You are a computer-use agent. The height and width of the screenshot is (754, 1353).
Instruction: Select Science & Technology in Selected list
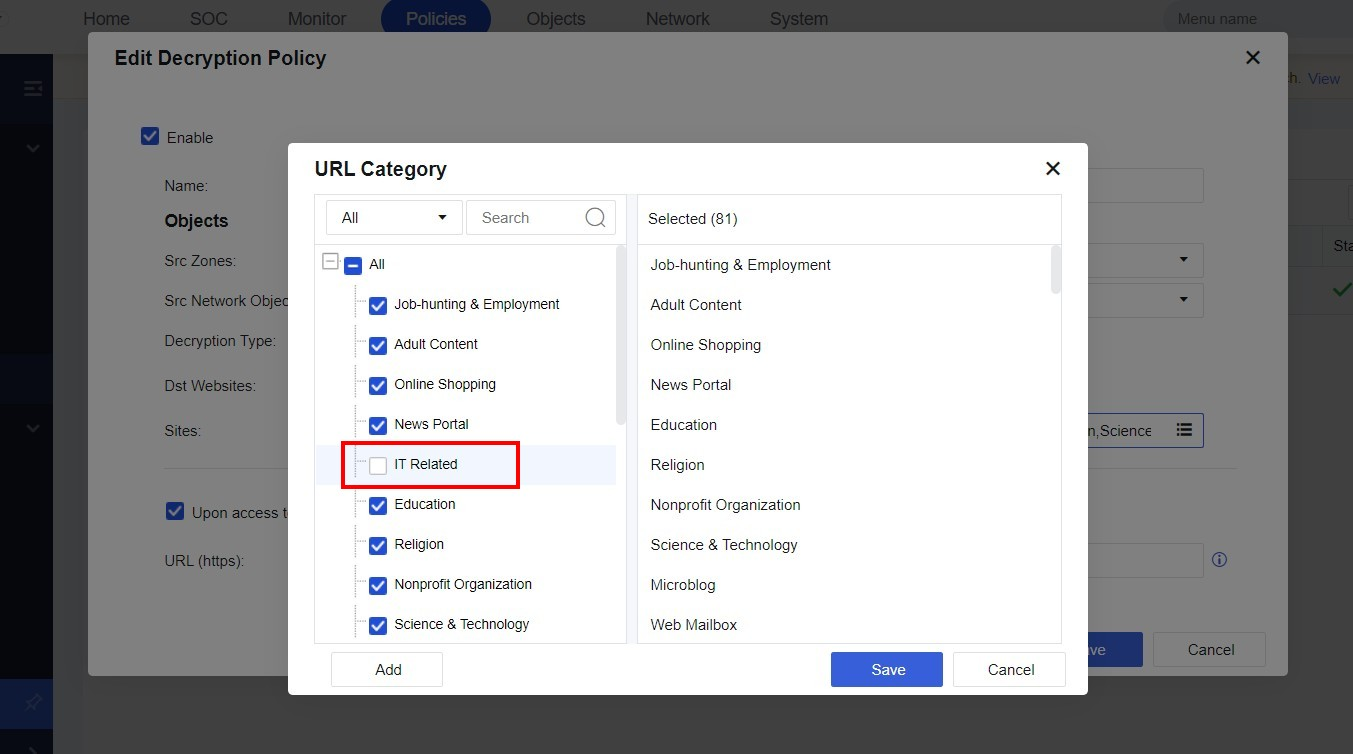click(x=724, y=545)
